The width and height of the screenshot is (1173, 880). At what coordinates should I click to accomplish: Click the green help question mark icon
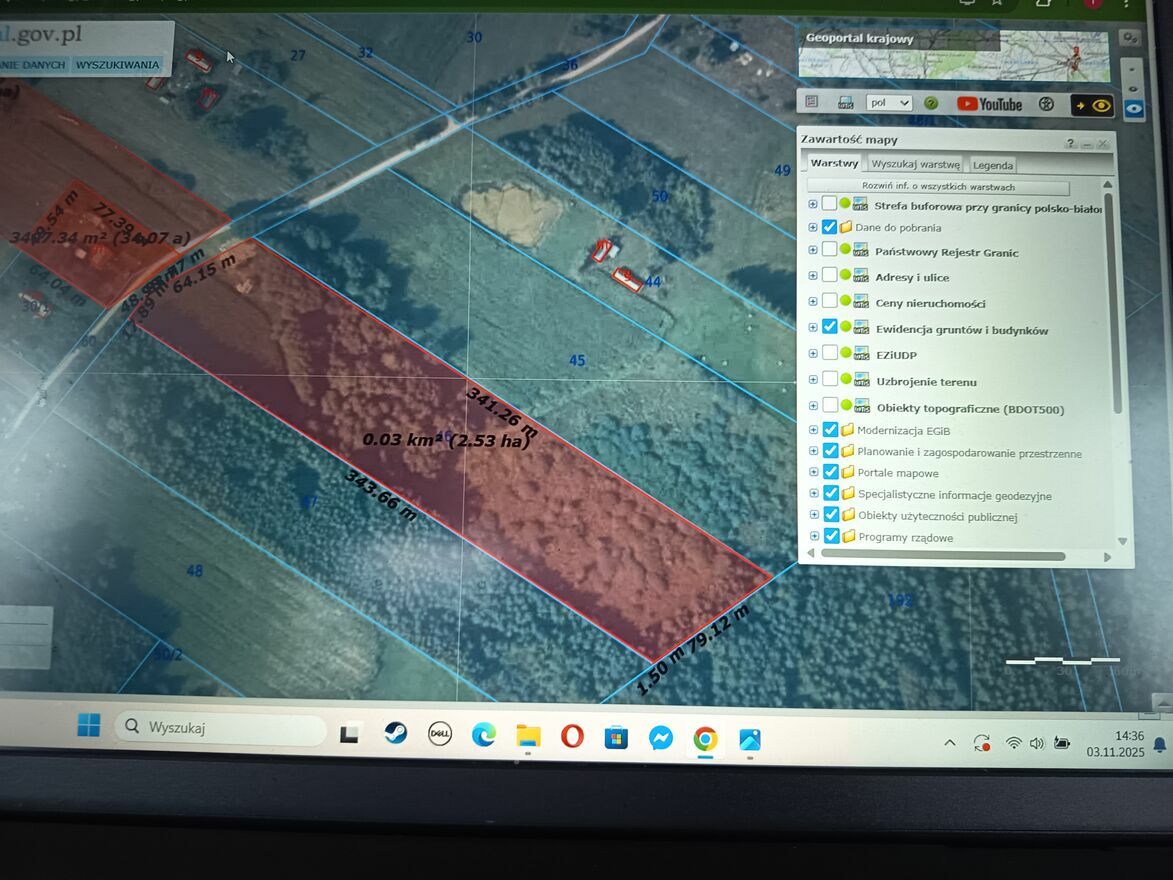click(931, 103)
